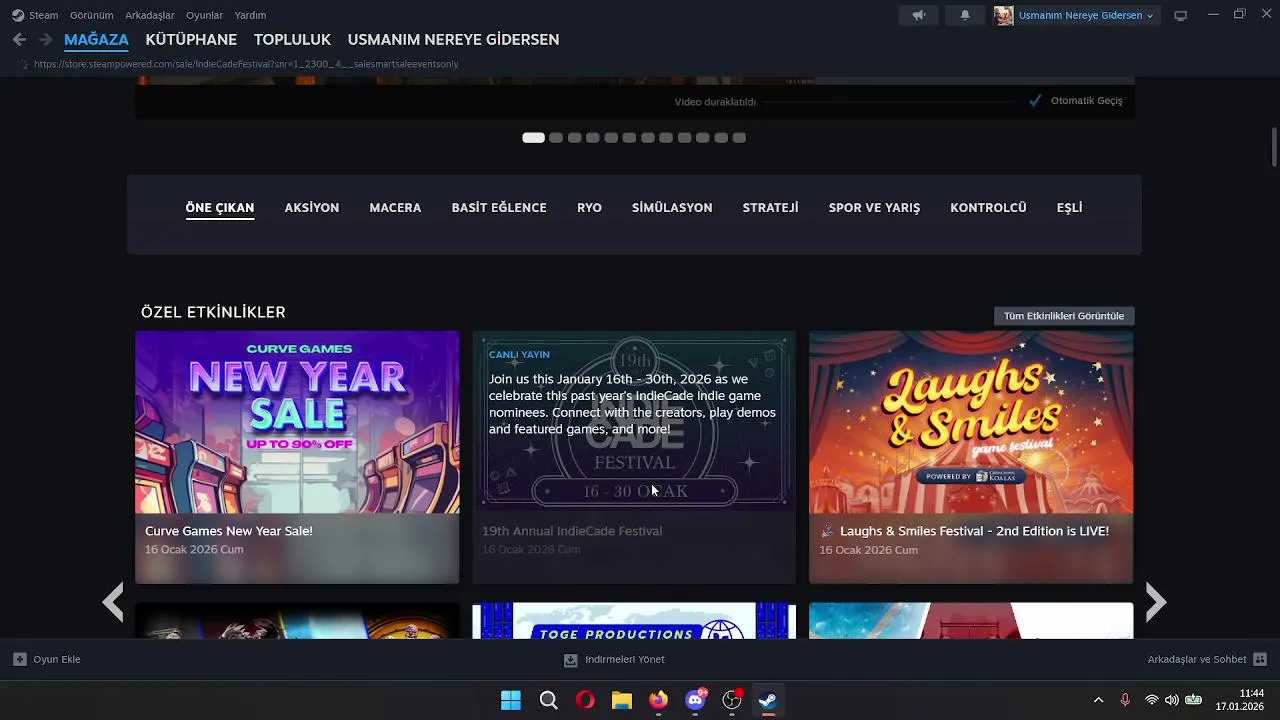Launch Opera from the taskbar

click(585, 700)
